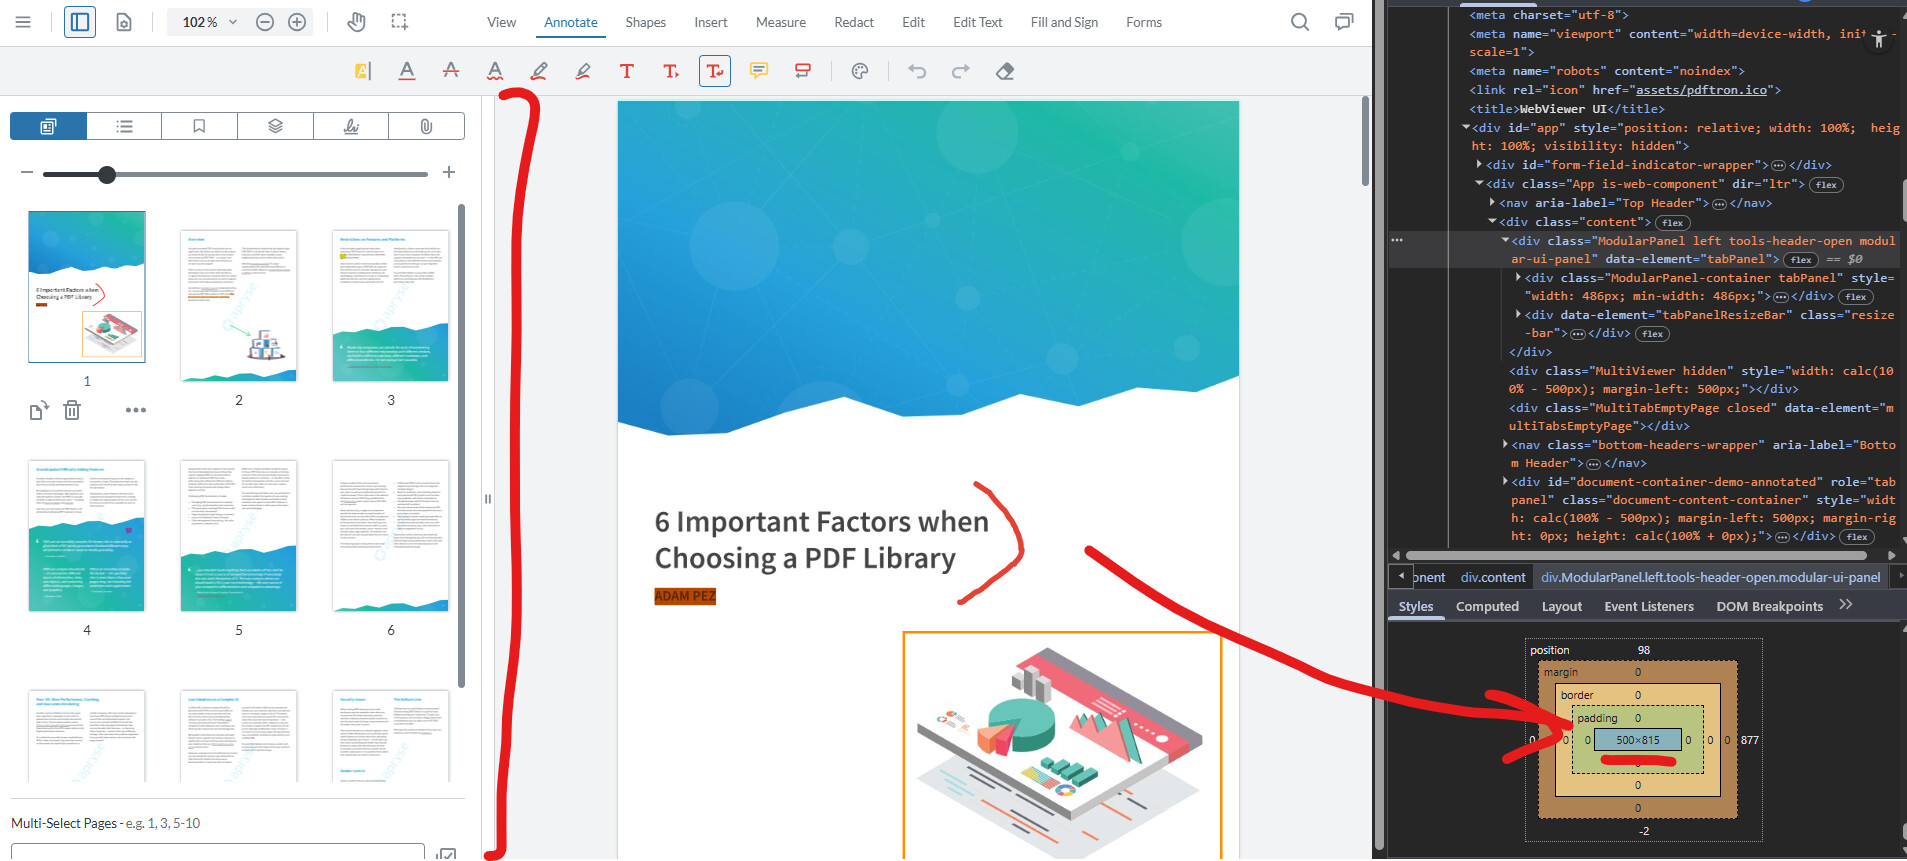The width and height of the screenshot is (1907, 861).
Task: Select the Highlight text tool
Action: point(363,71)
